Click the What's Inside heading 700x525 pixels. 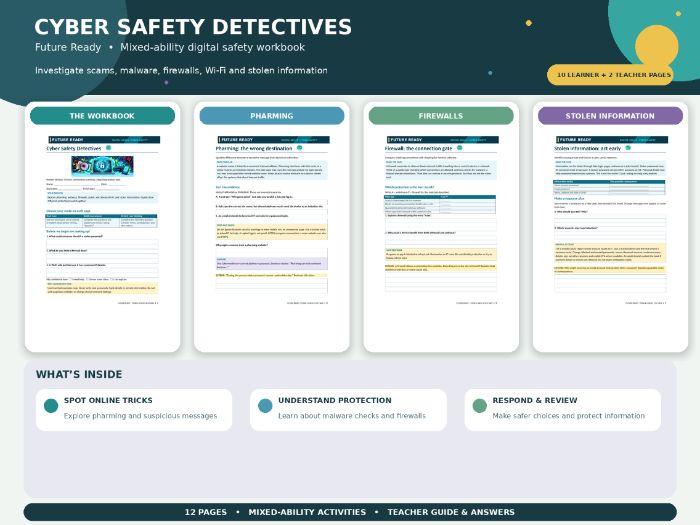79,374
